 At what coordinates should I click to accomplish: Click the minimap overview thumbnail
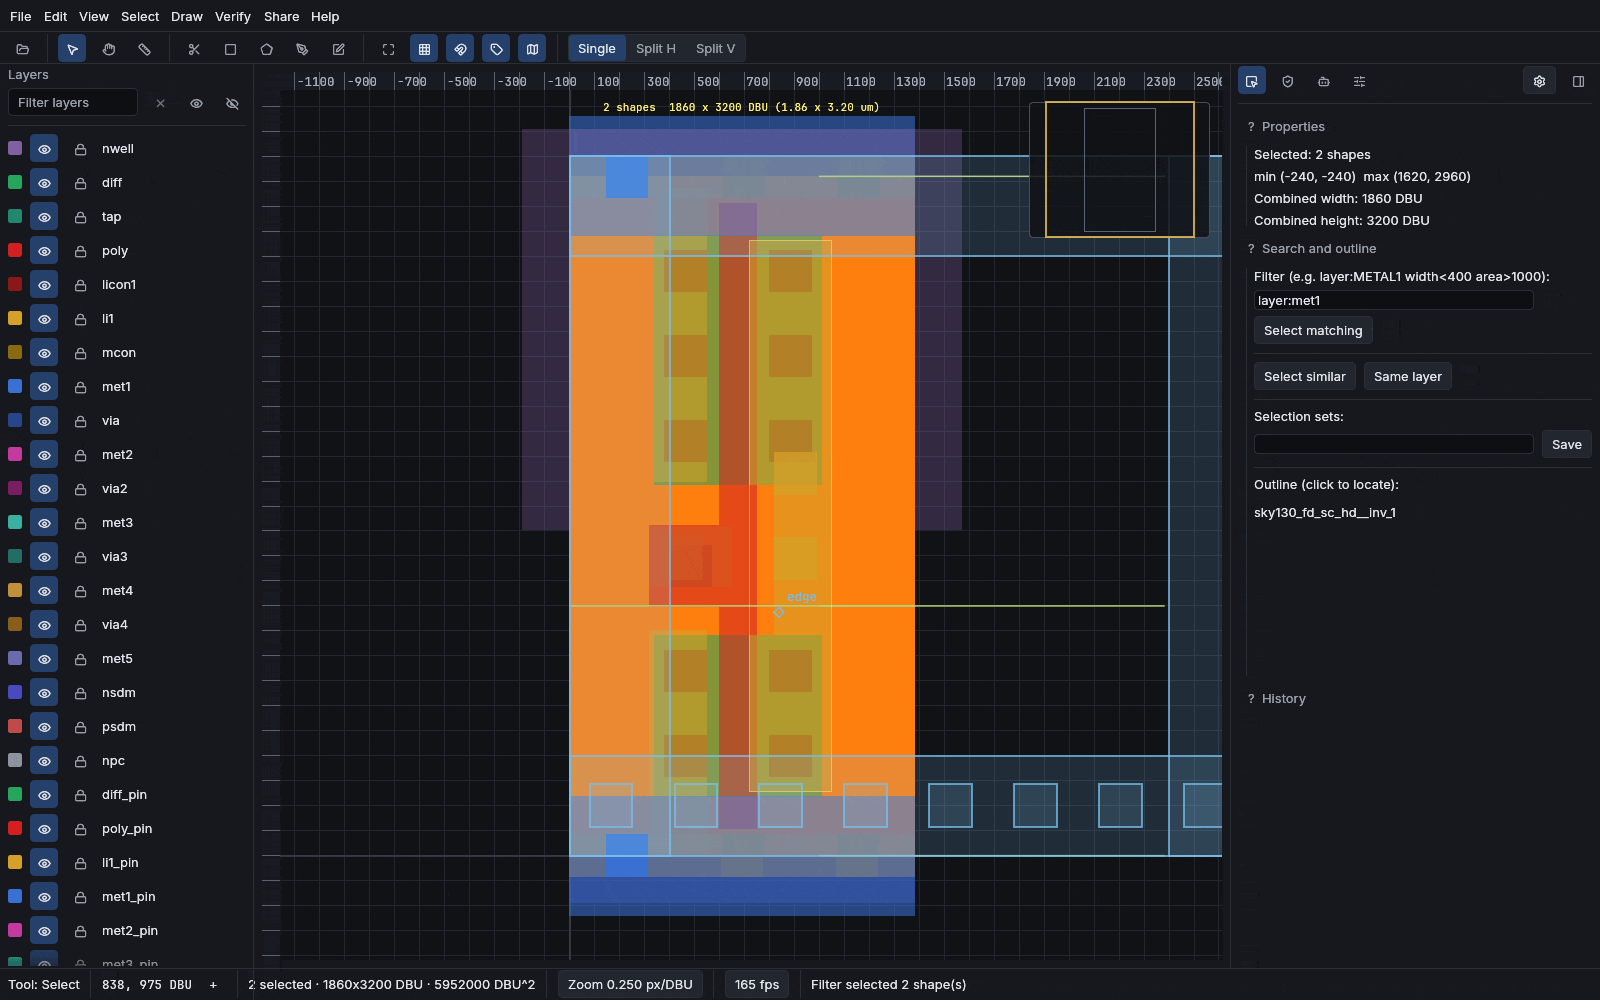tap(1120, 170)
